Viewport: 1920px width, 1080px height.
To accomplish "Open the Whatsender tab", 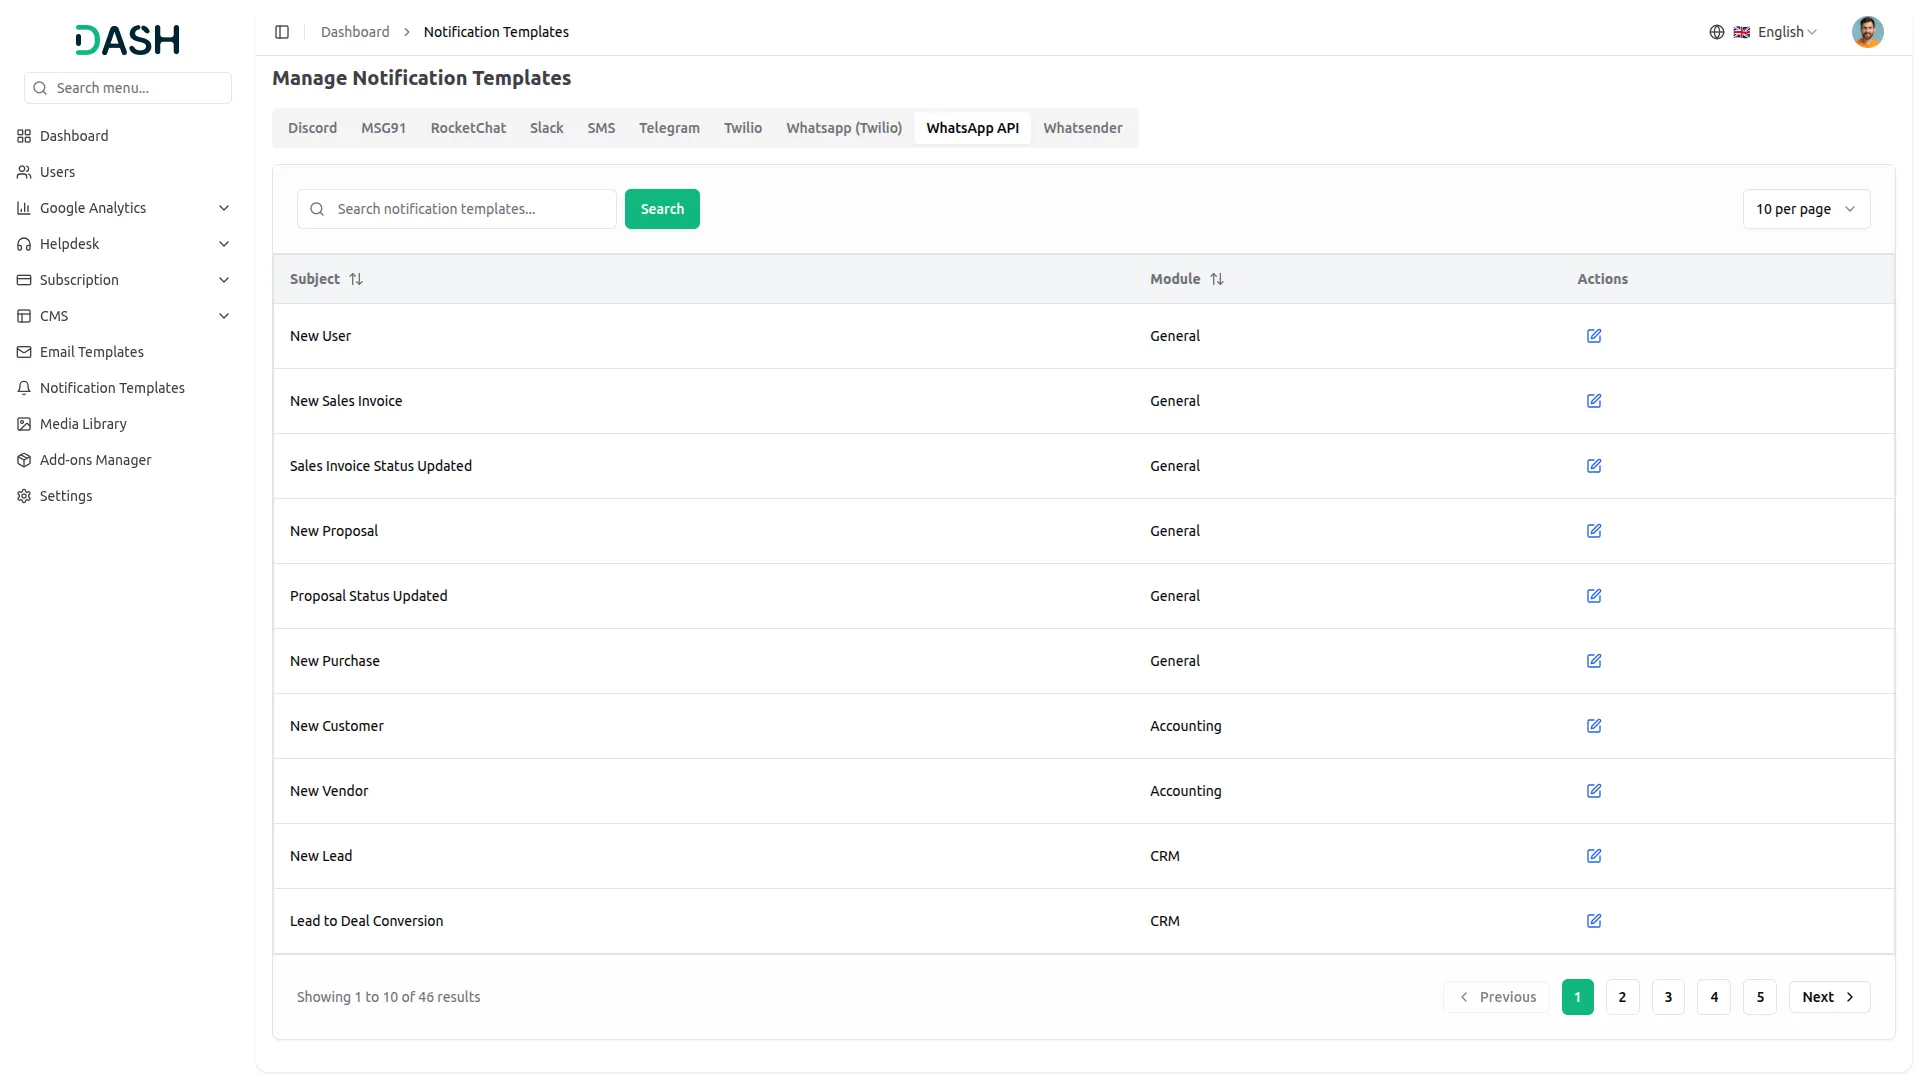I will 1083,128.
